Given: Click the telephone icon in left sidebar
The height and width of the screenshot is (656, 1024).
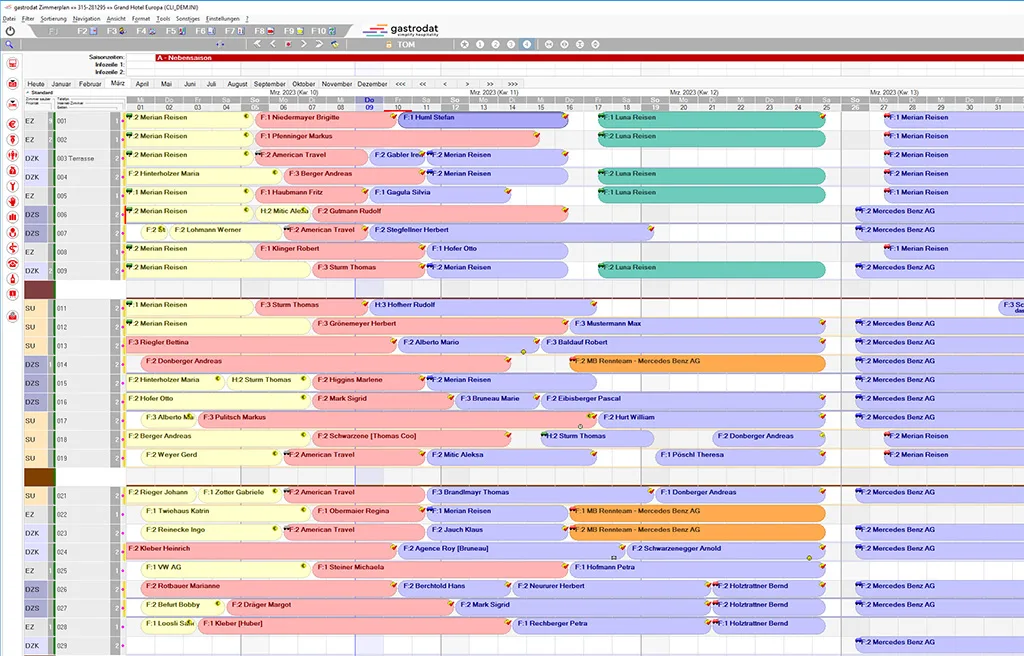Looking at the screenshot, I should click(12, 263).
